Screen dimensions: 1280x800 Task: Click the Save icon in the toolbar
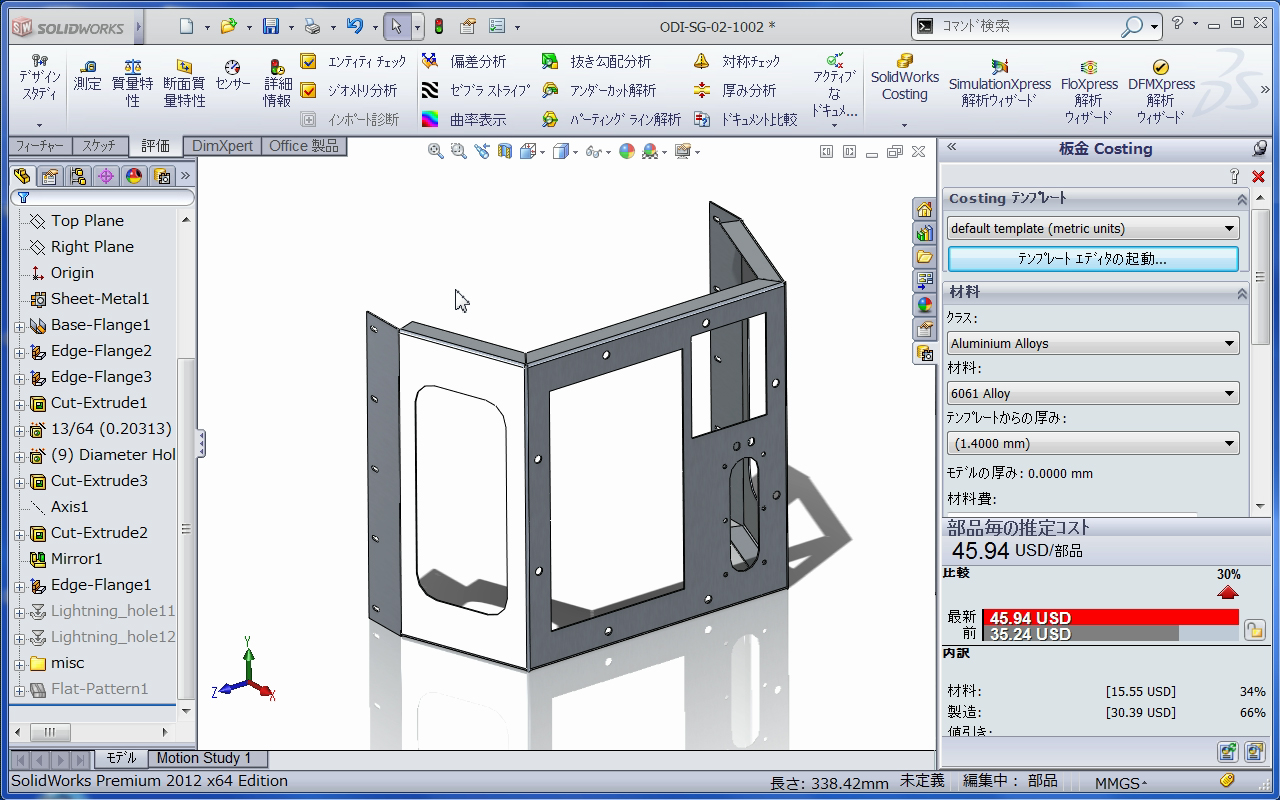click(270, 26)
